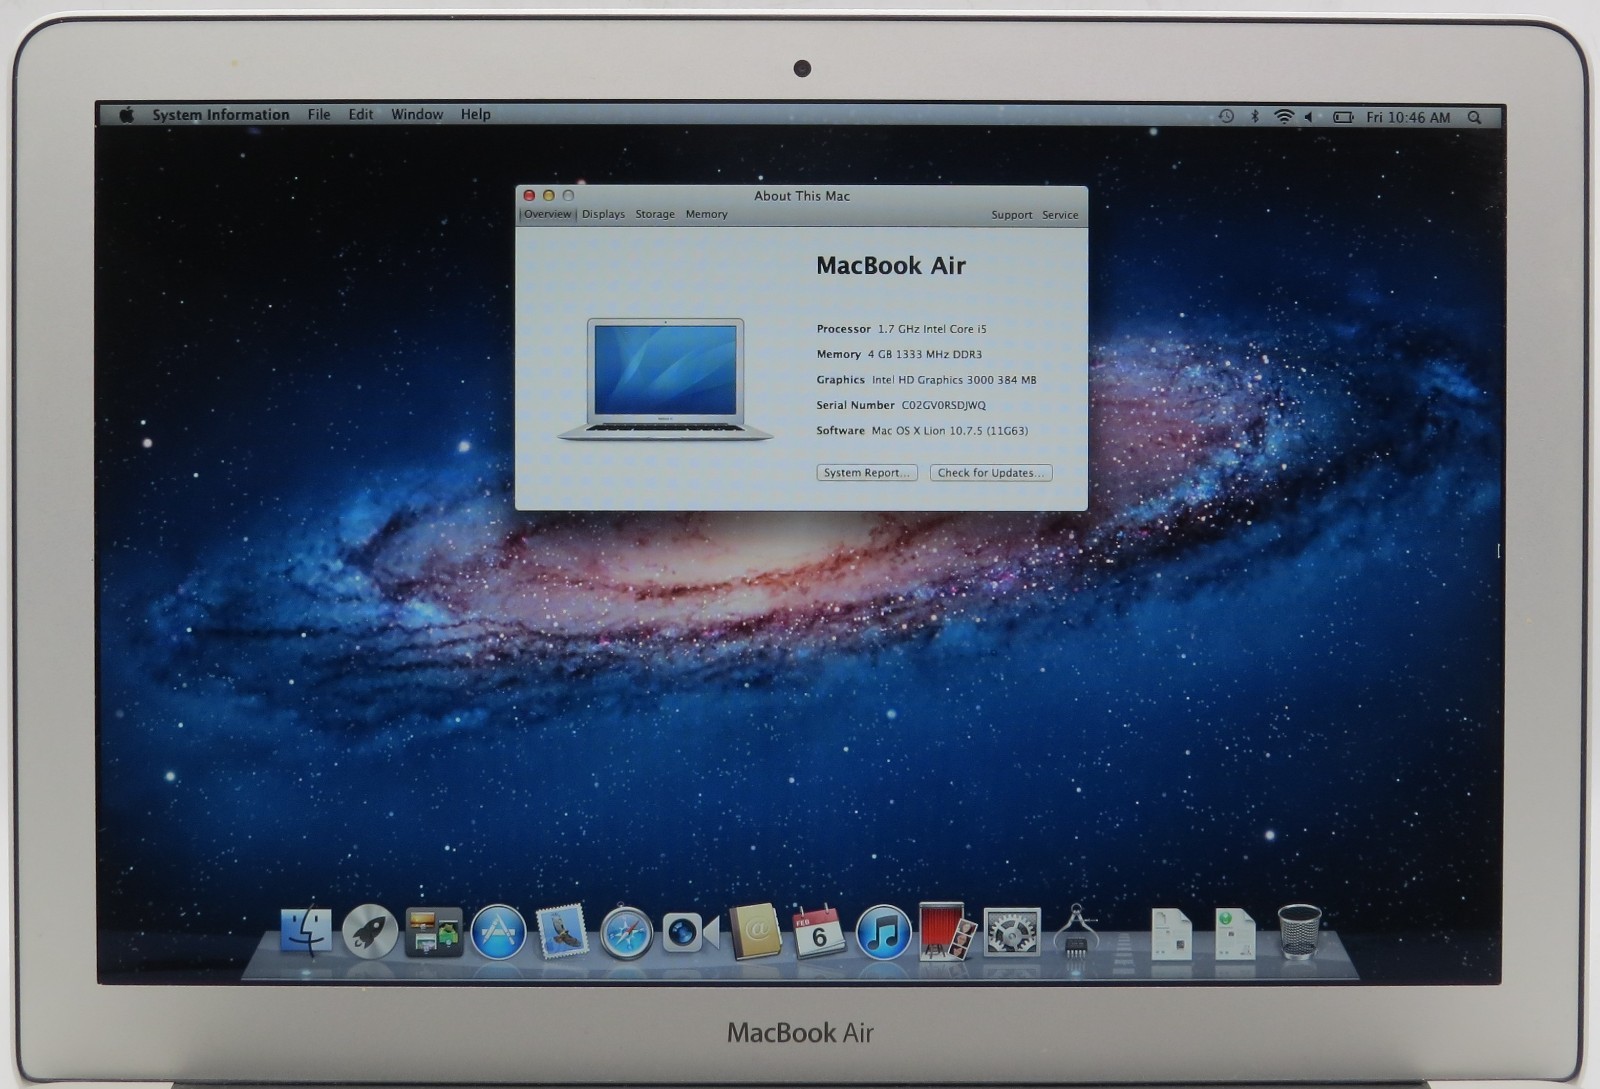Open FaceTime camera icon in Dock
The image size is (1600, 1089).
690,934
